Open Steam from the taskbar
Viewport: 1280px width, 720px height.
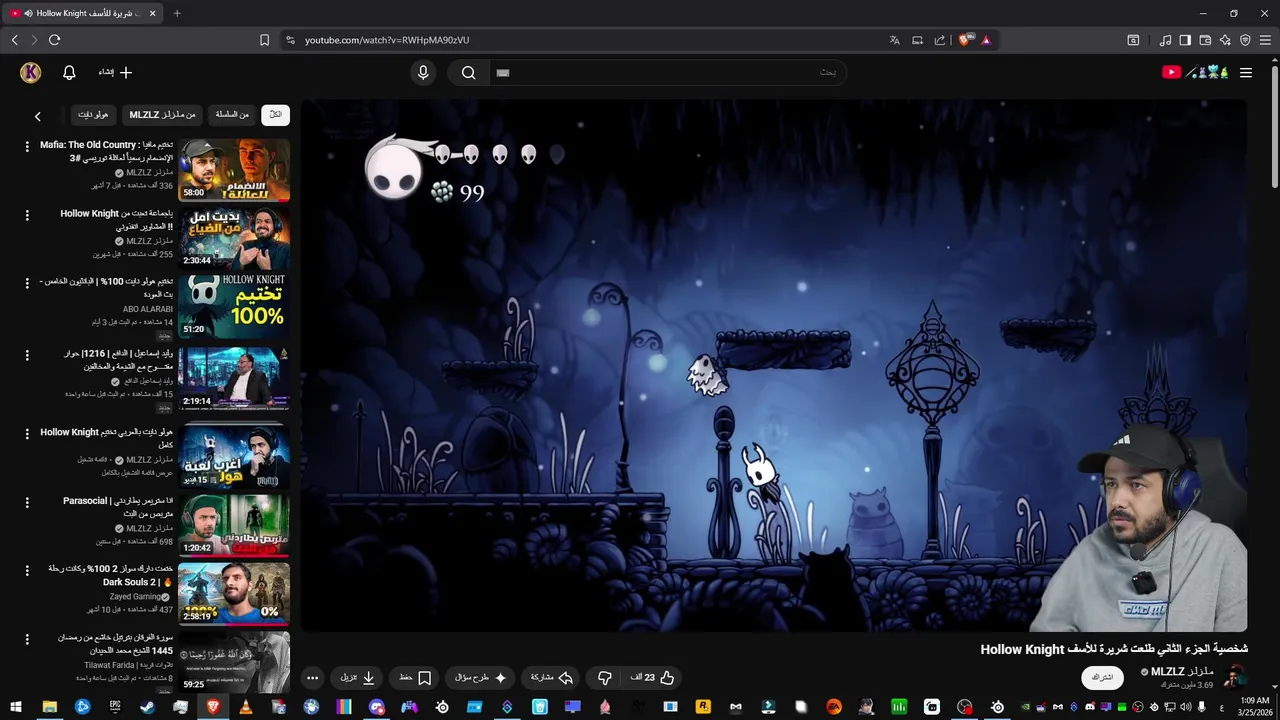click(148, 706)
